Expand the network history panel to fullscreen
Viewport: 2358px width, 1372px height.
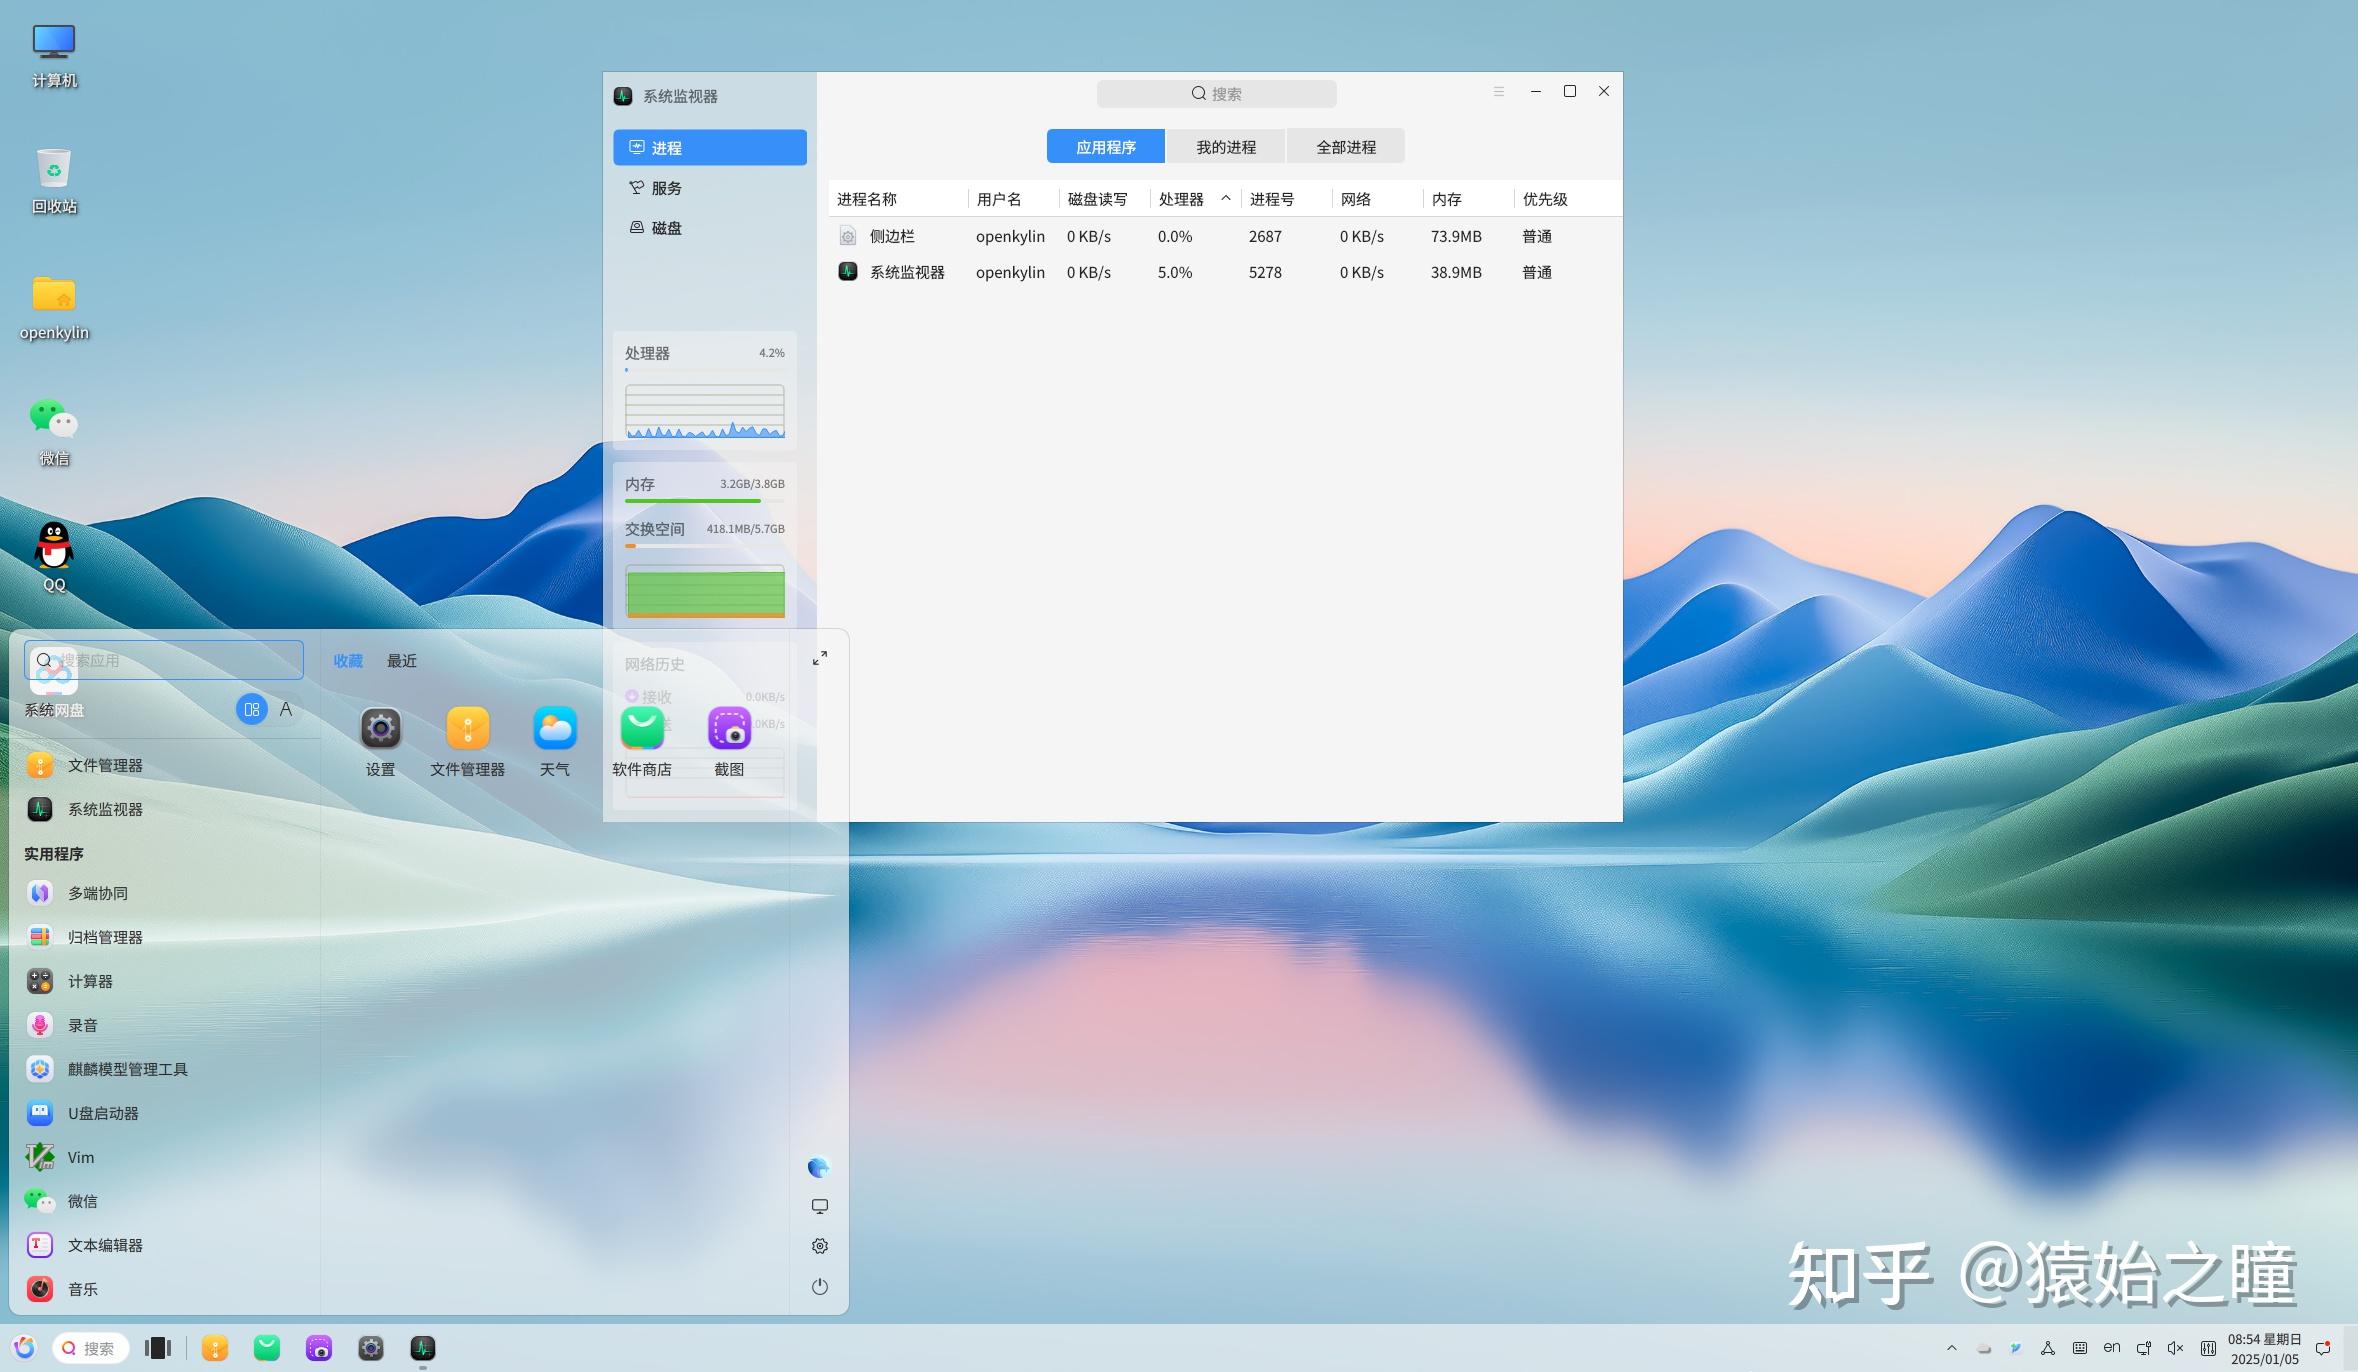coord(819,658)
